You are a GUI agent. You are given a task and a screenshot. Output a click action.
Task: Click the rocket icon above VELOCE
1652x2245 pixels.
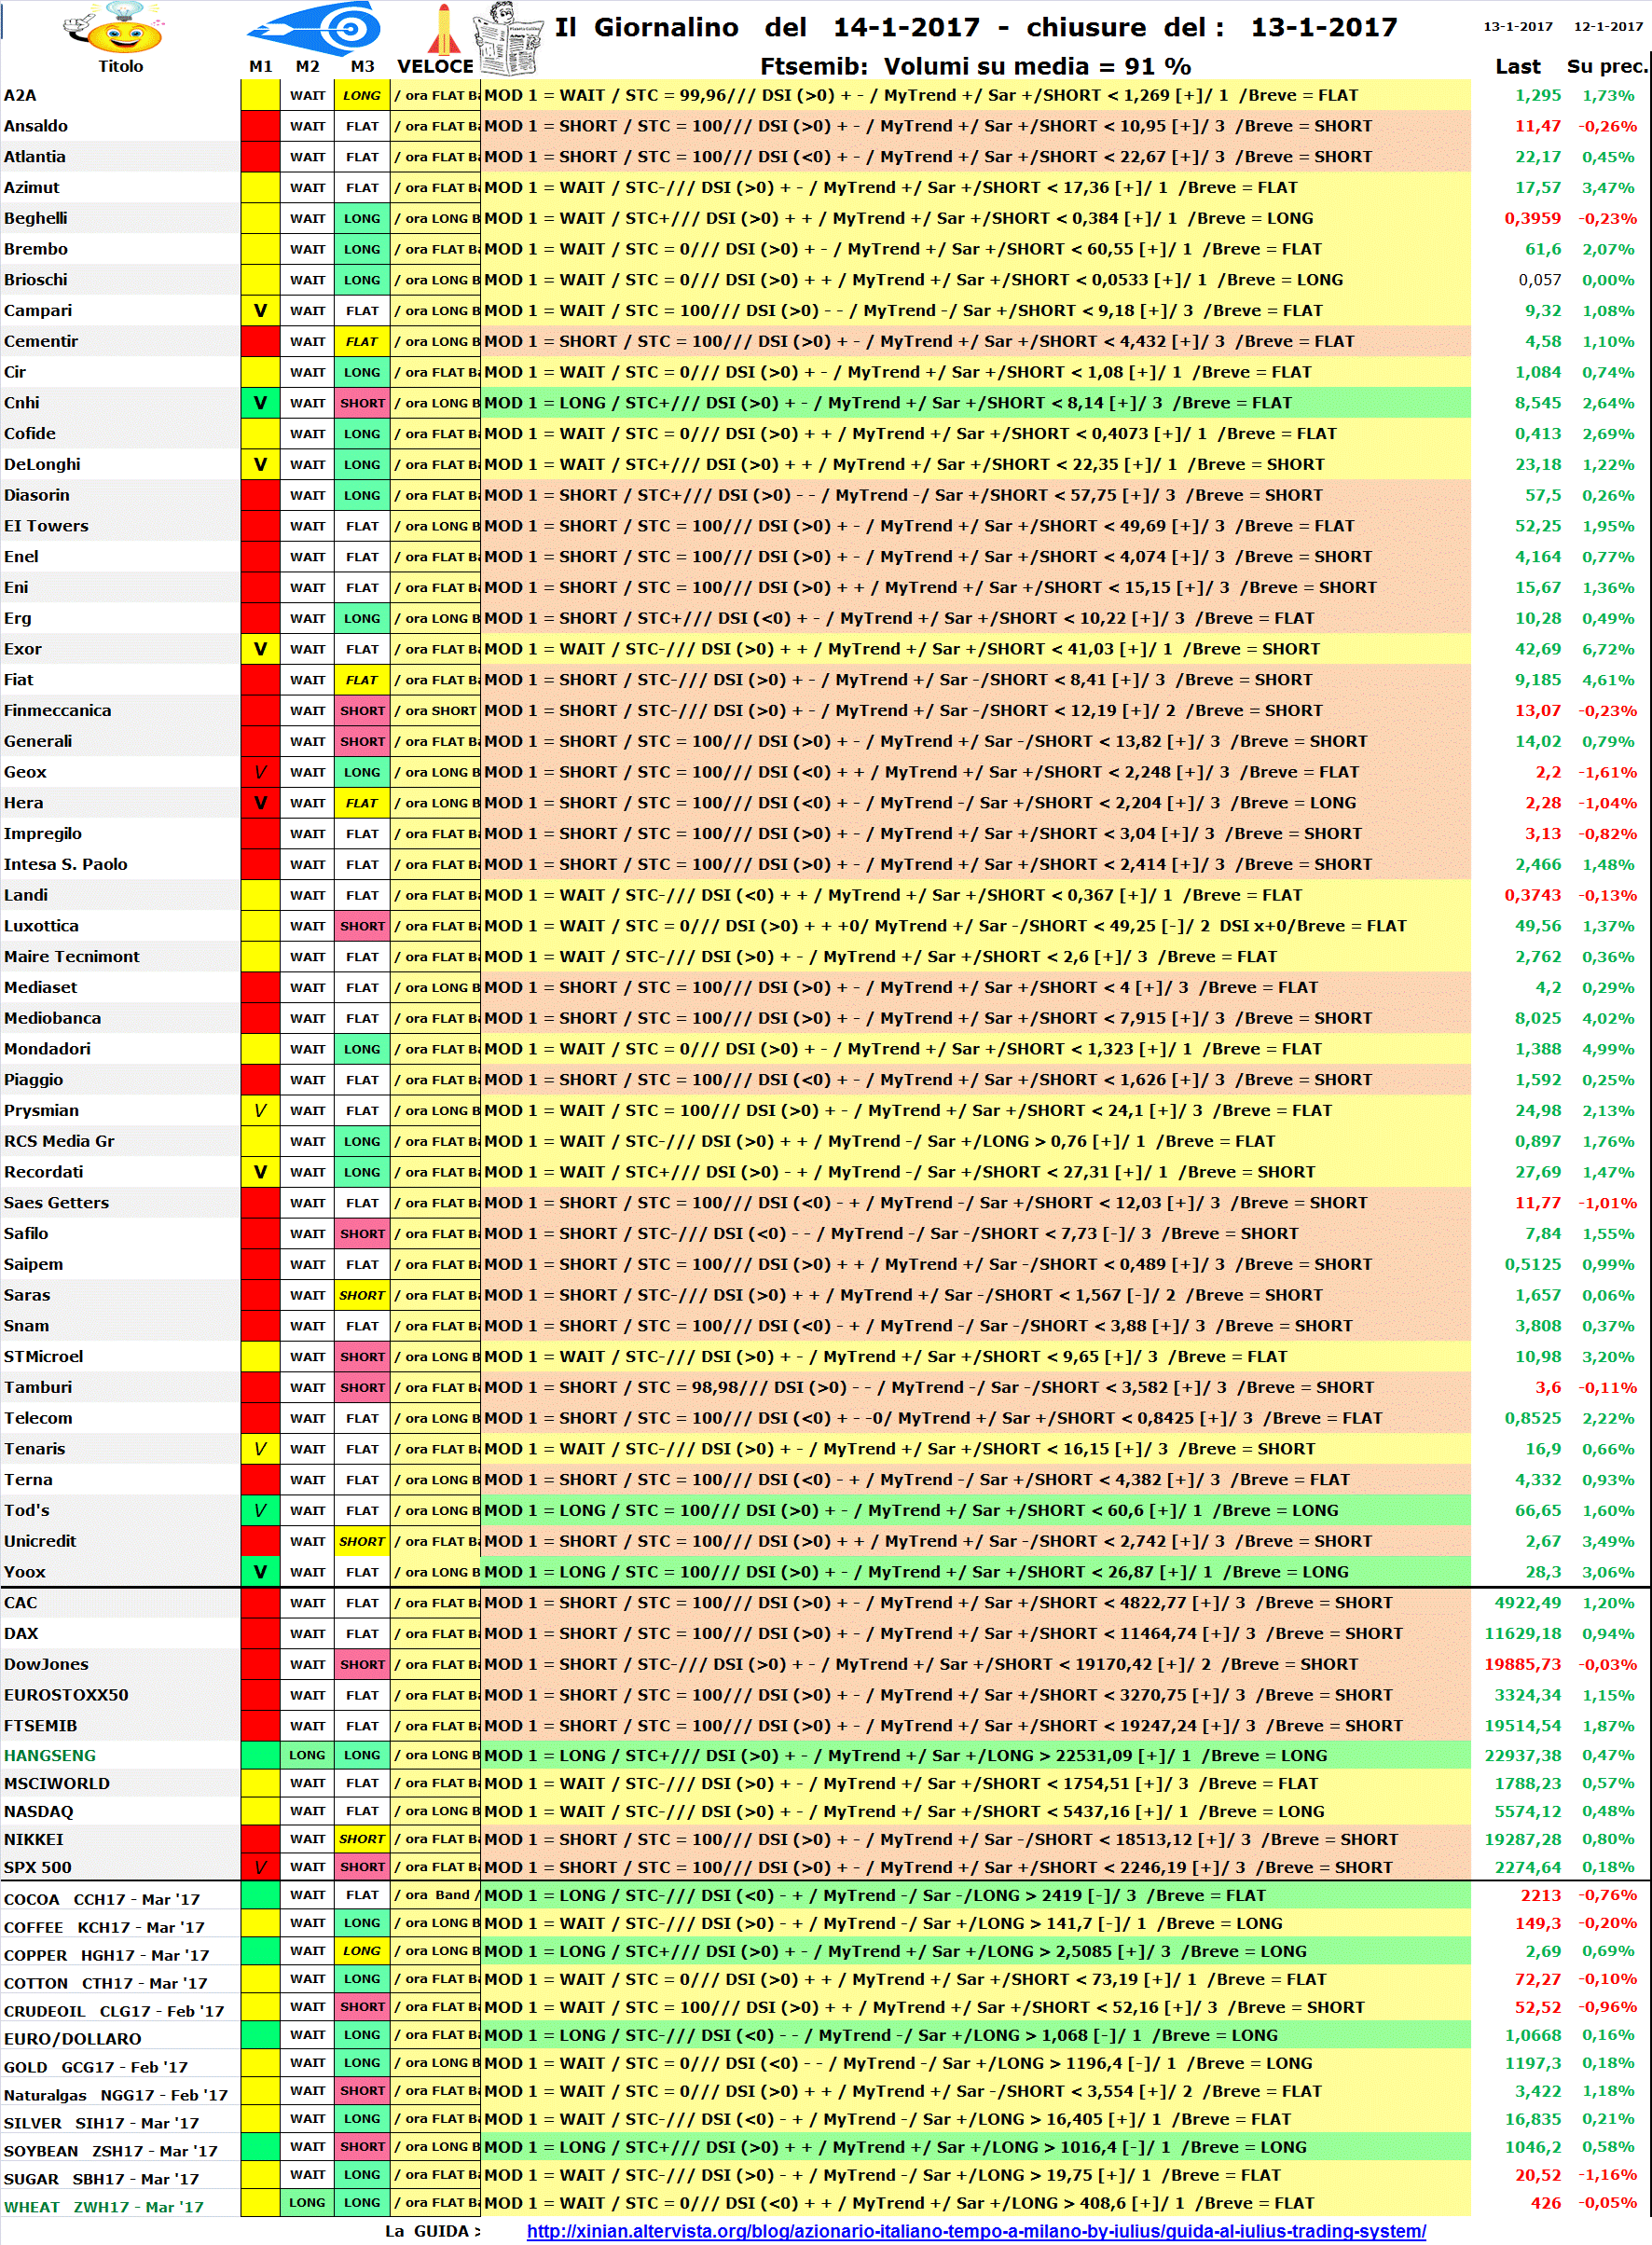(x=443, y=28)
